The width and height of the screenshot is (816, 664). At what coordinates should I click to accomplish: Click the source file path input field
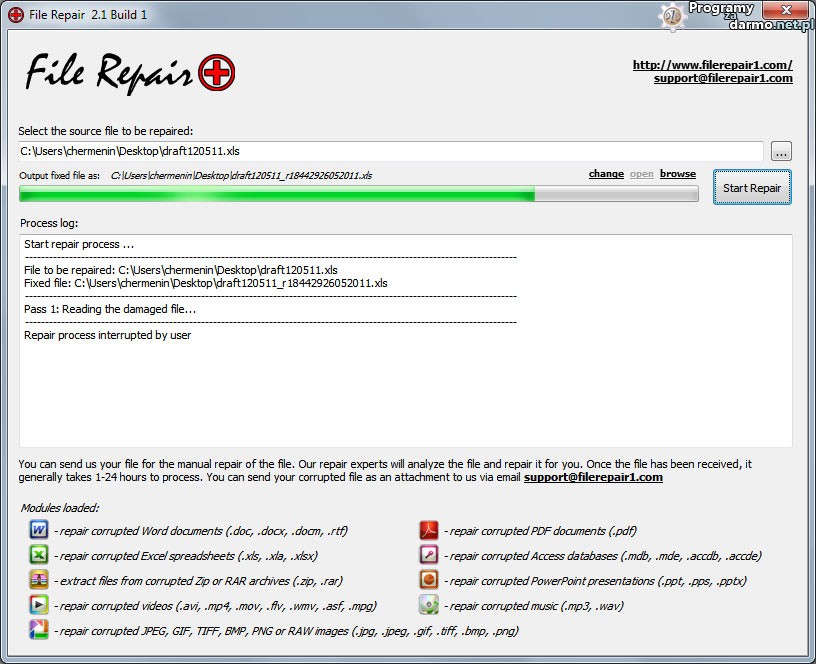390,152
